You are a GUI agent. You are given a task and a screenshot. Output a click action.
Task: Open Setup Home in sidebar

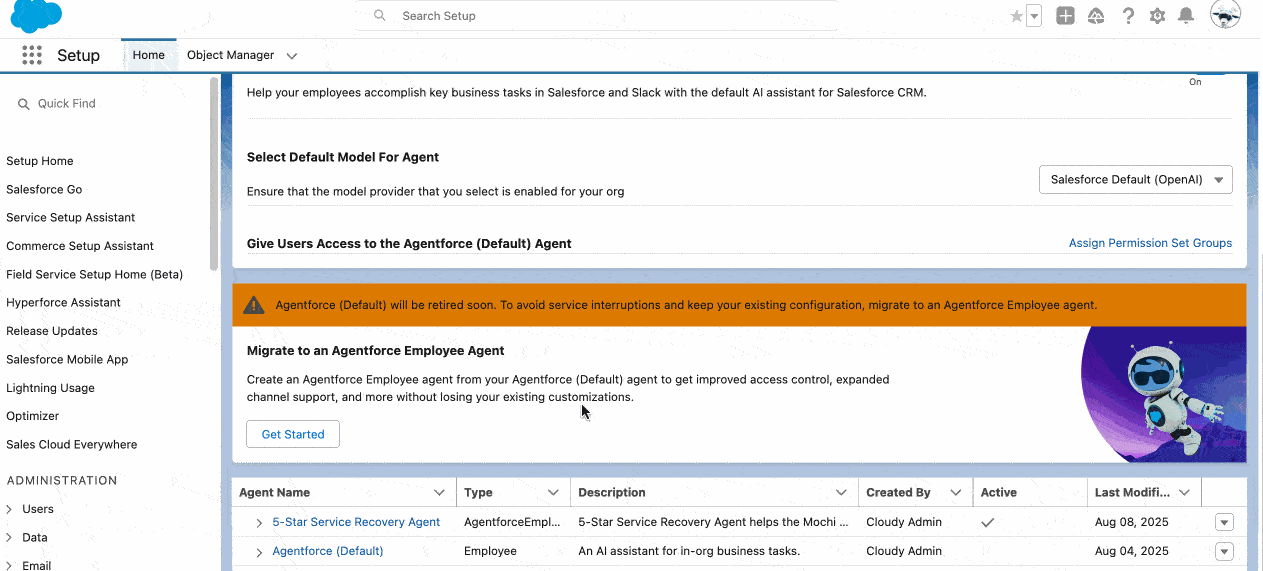click(x=40, y=161)
